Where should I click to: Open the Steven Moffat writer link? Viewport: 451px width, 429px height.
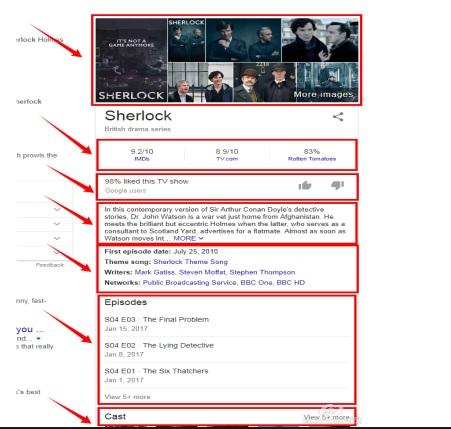tap(202, 272)
